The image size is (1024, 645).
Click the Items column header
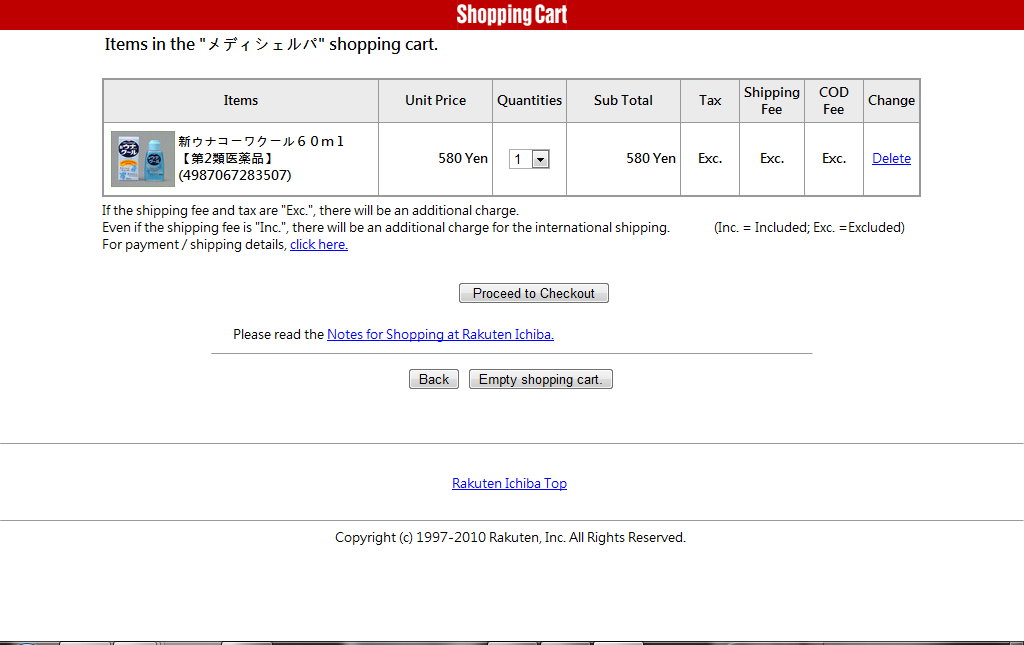[241, 101]
